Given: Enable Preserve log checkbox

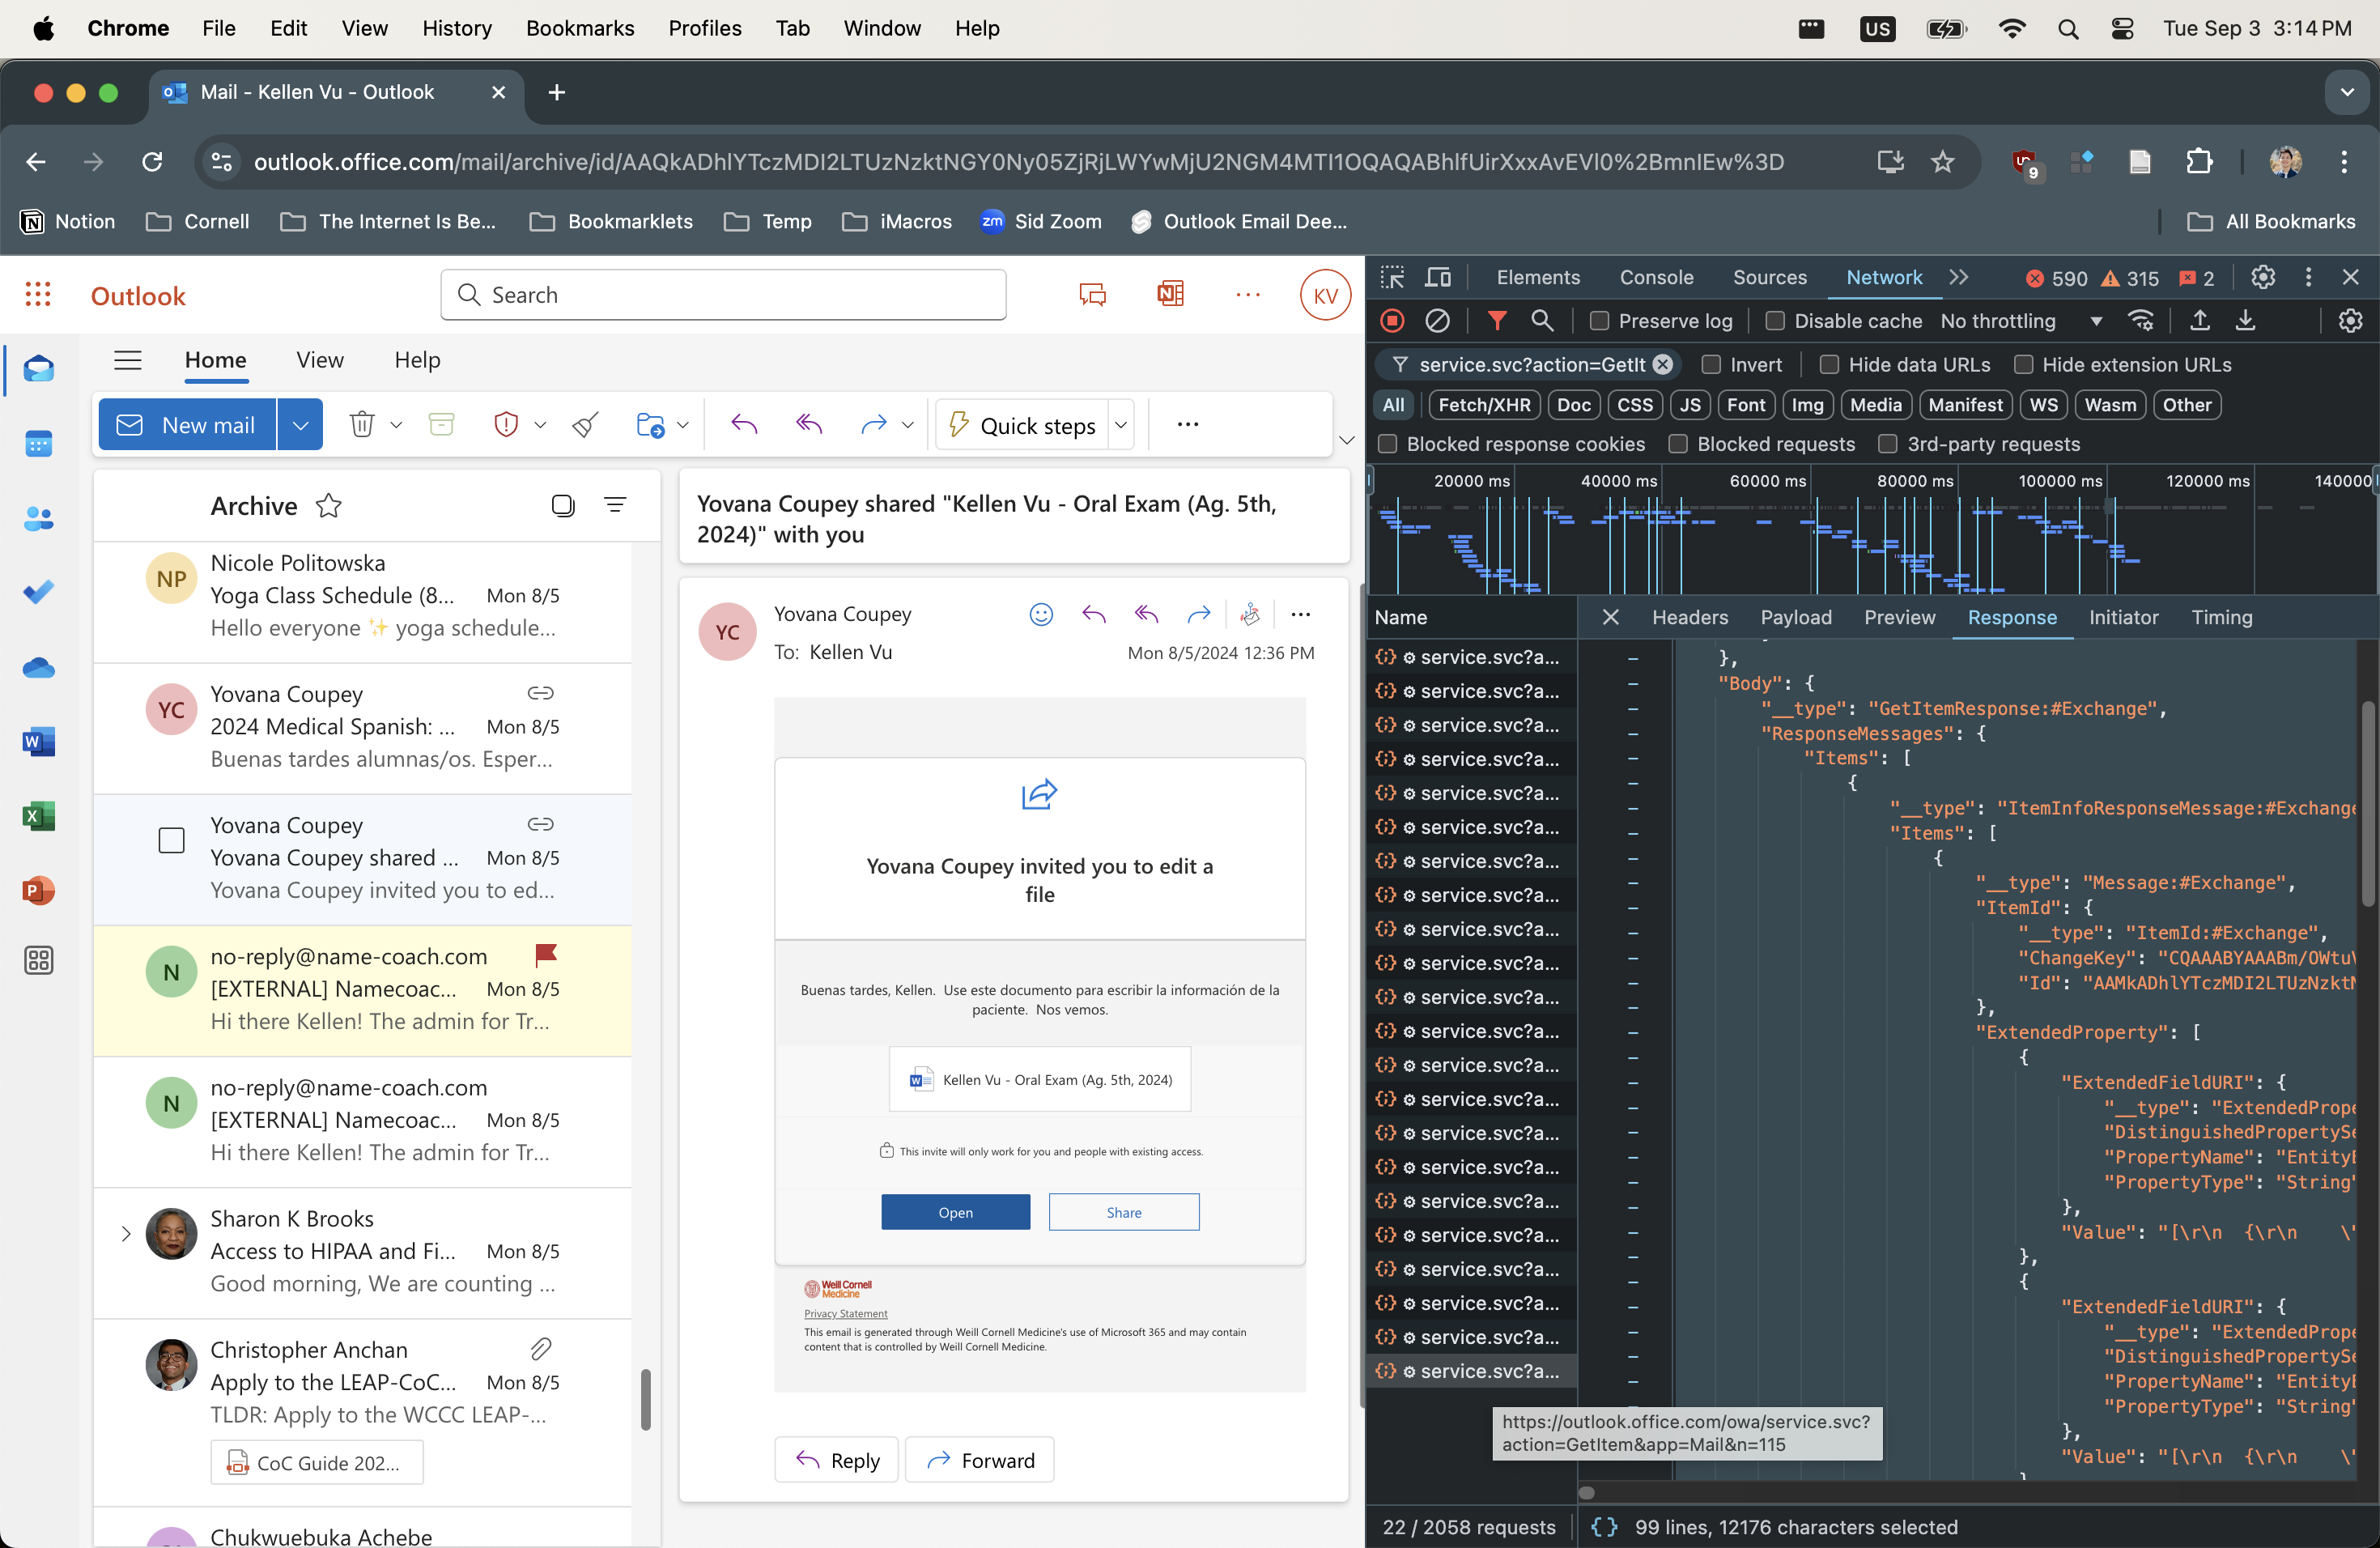Looking at the screenshot, I should (x=1599, y=321).
